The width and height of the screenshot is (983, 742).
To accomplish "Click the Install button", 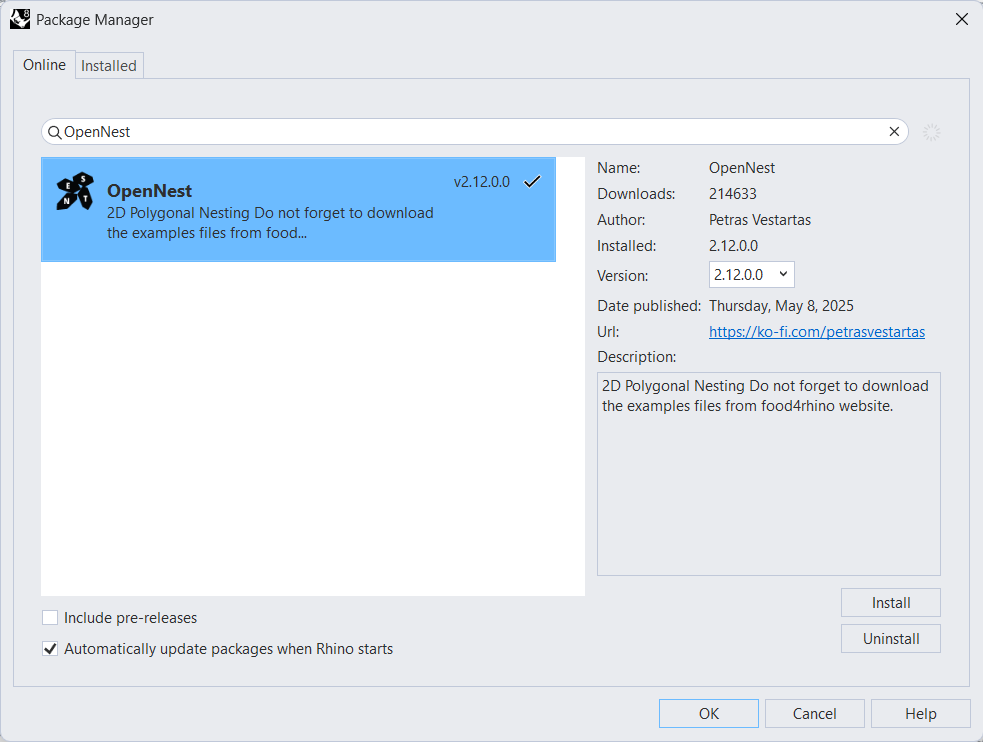I will point(891,603).
